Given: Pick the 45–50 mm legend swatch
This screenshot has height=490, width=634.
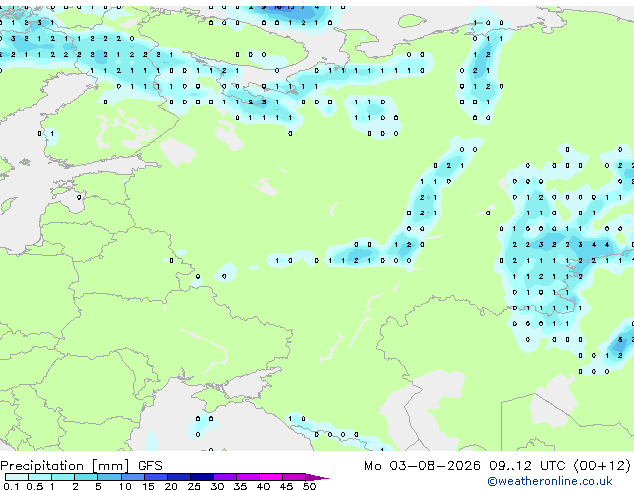Looking at the screenshot, I should 294,477.
